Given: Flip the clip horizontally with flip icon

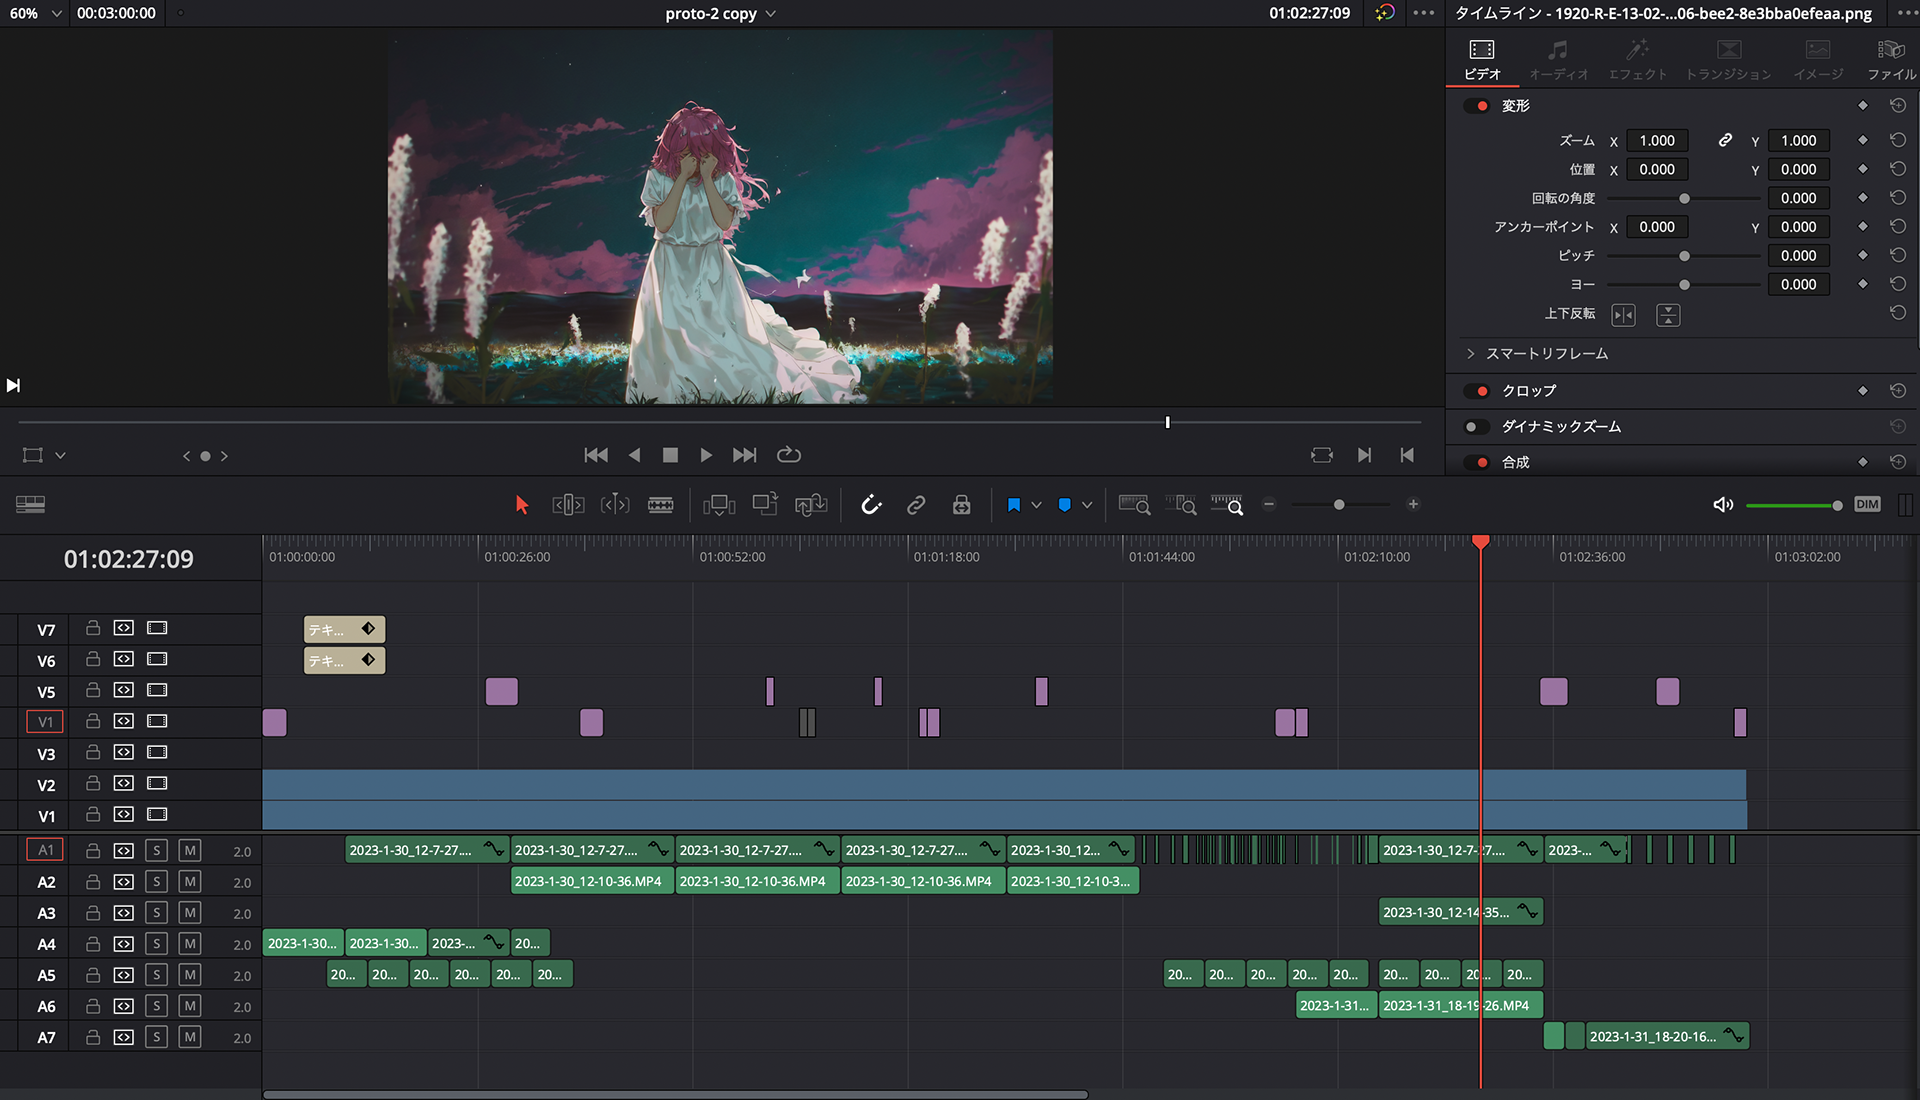Looking at the screenshot, I should [x=1623, y=315].
